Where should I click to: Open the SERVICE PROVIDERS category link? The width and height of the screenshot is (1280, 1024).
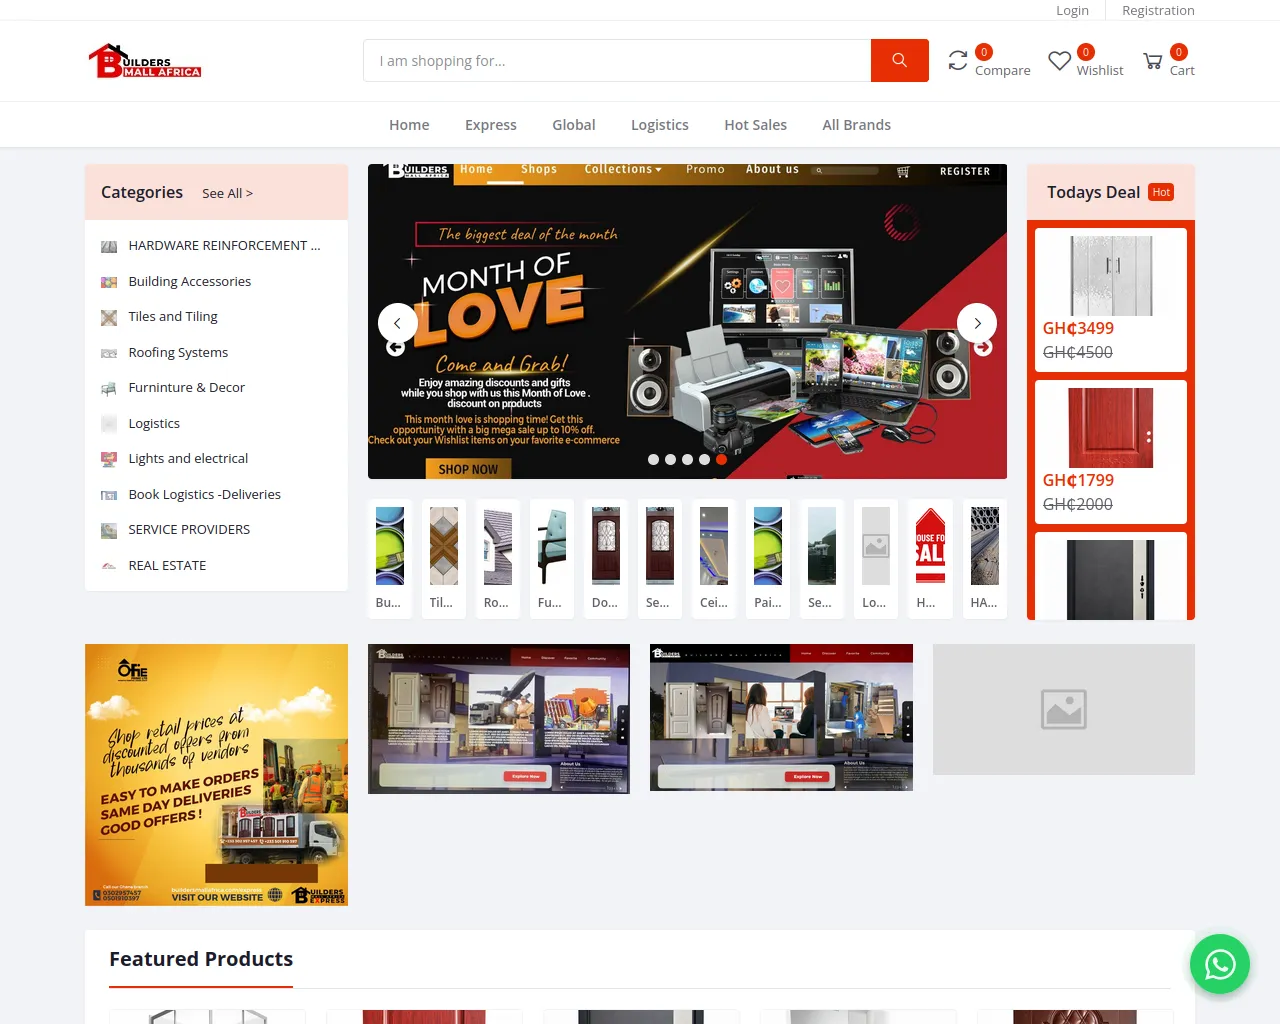(x=189, y=530)
